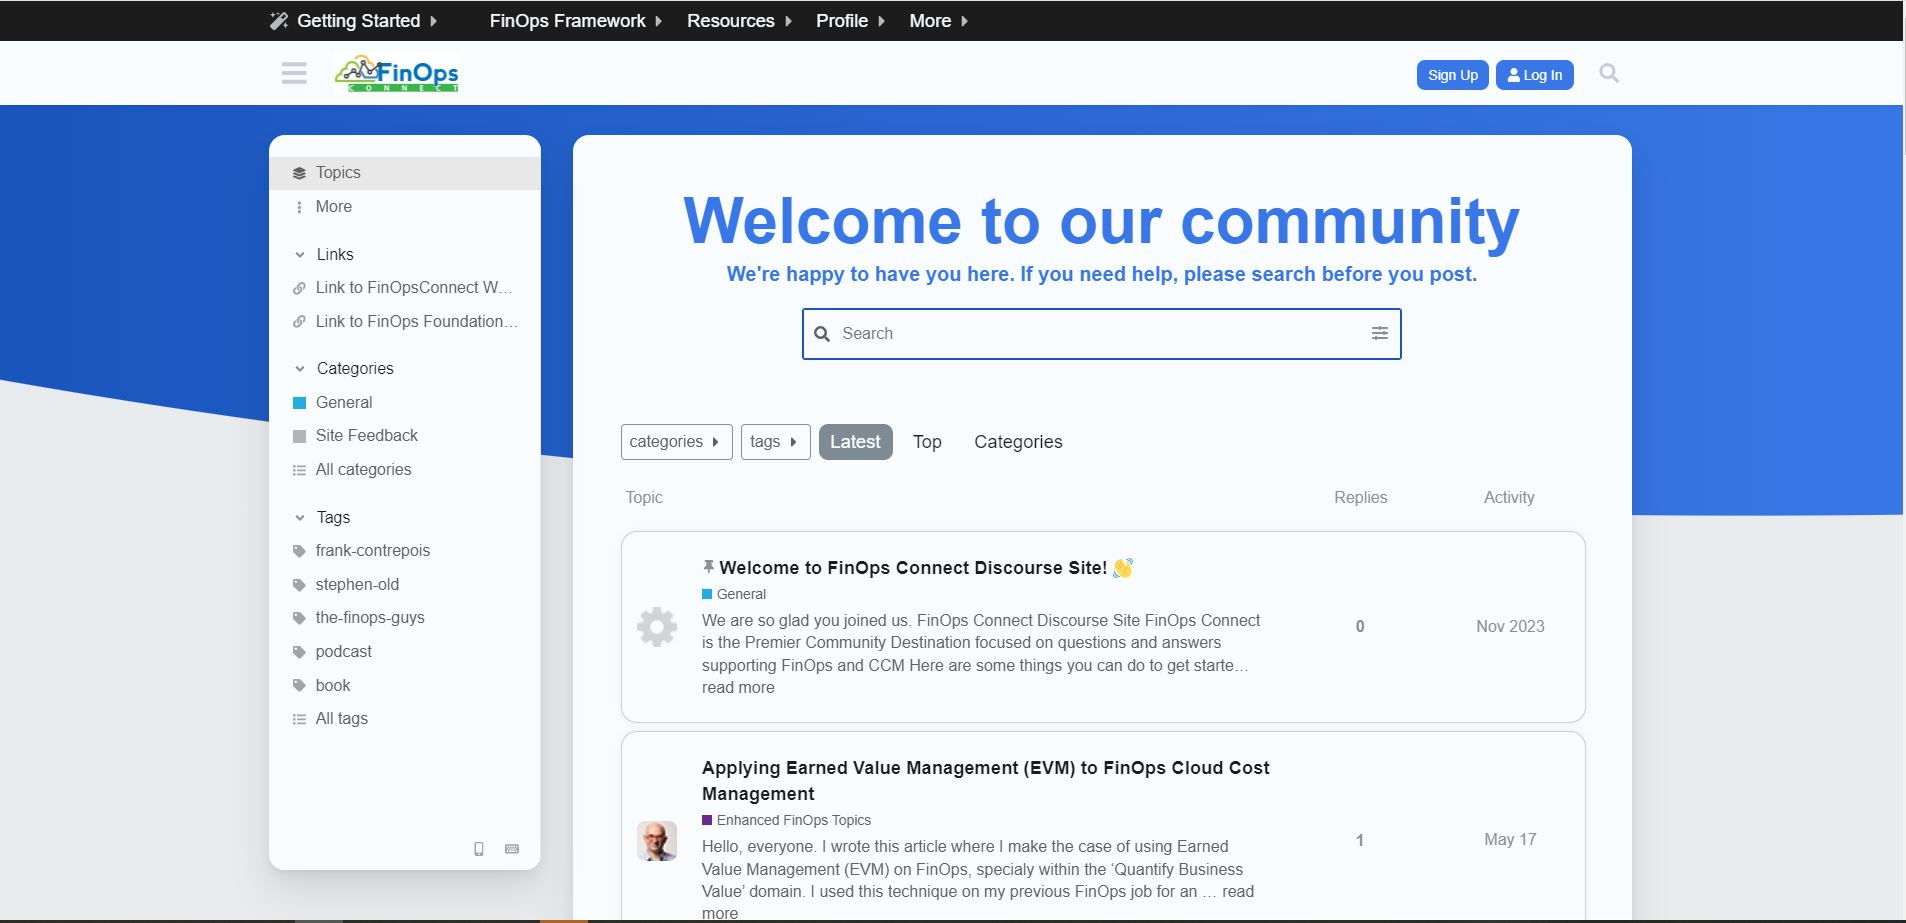The width and height of the screenshot is (1906, 923).
Task: Click the General badge under the Welcome topic
Action: [734, 594]
